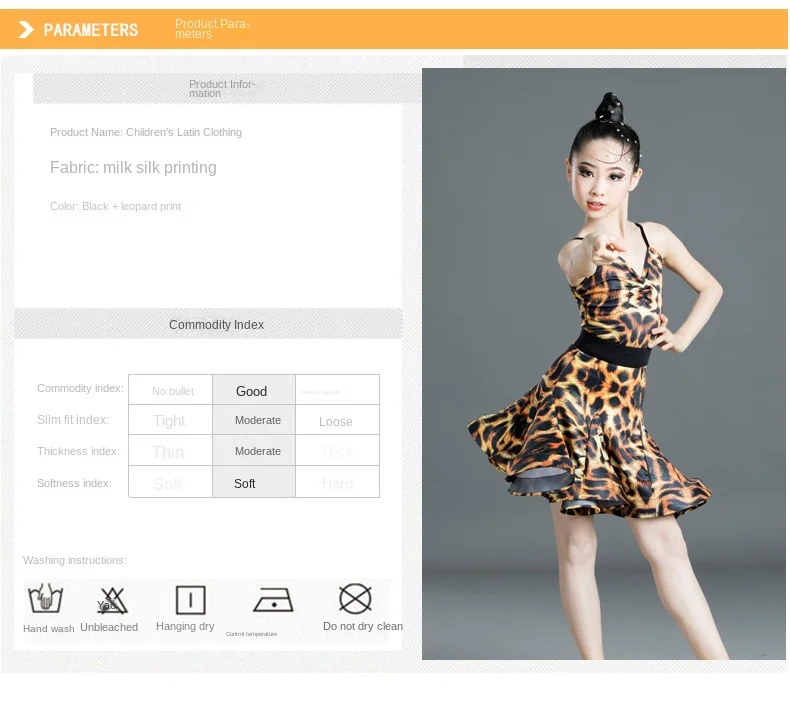Click the 'Tight' table cell
Image resolution: width=790 pixels, height=710 pixels.
tap(170, 420)
